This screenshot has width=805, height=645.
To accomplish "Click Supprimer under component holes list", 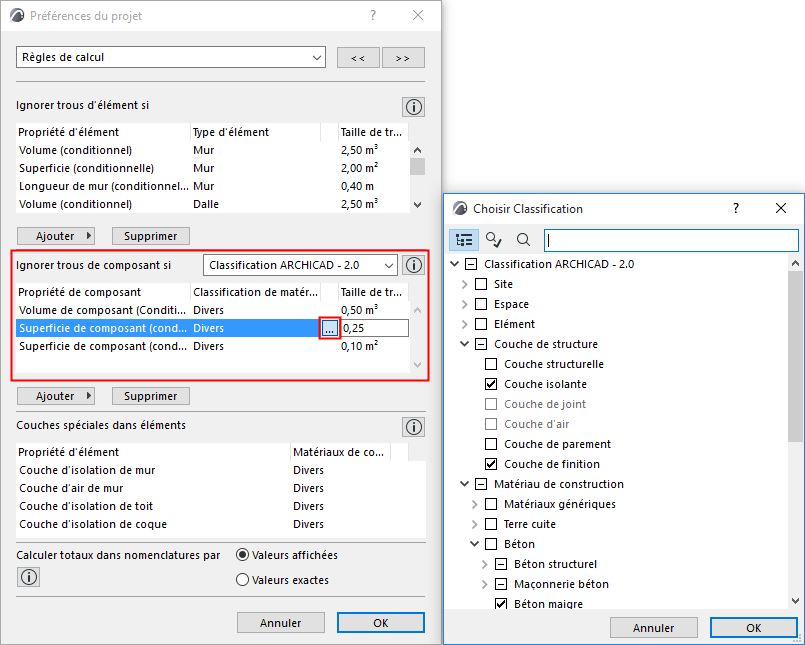I will (151, 396).
